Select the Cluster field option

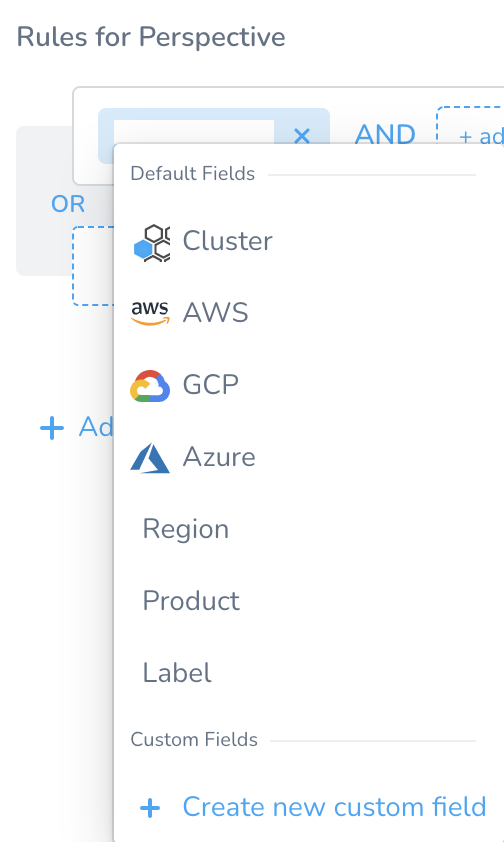coord(309,241)
